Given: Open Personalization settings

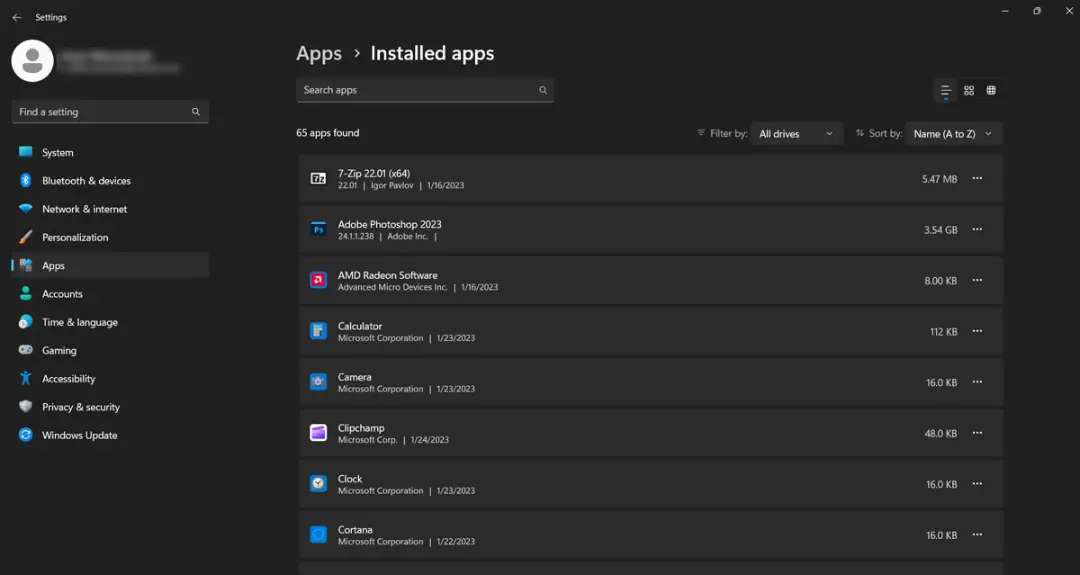Looking at the screenshot, I should tap(110, 237).
